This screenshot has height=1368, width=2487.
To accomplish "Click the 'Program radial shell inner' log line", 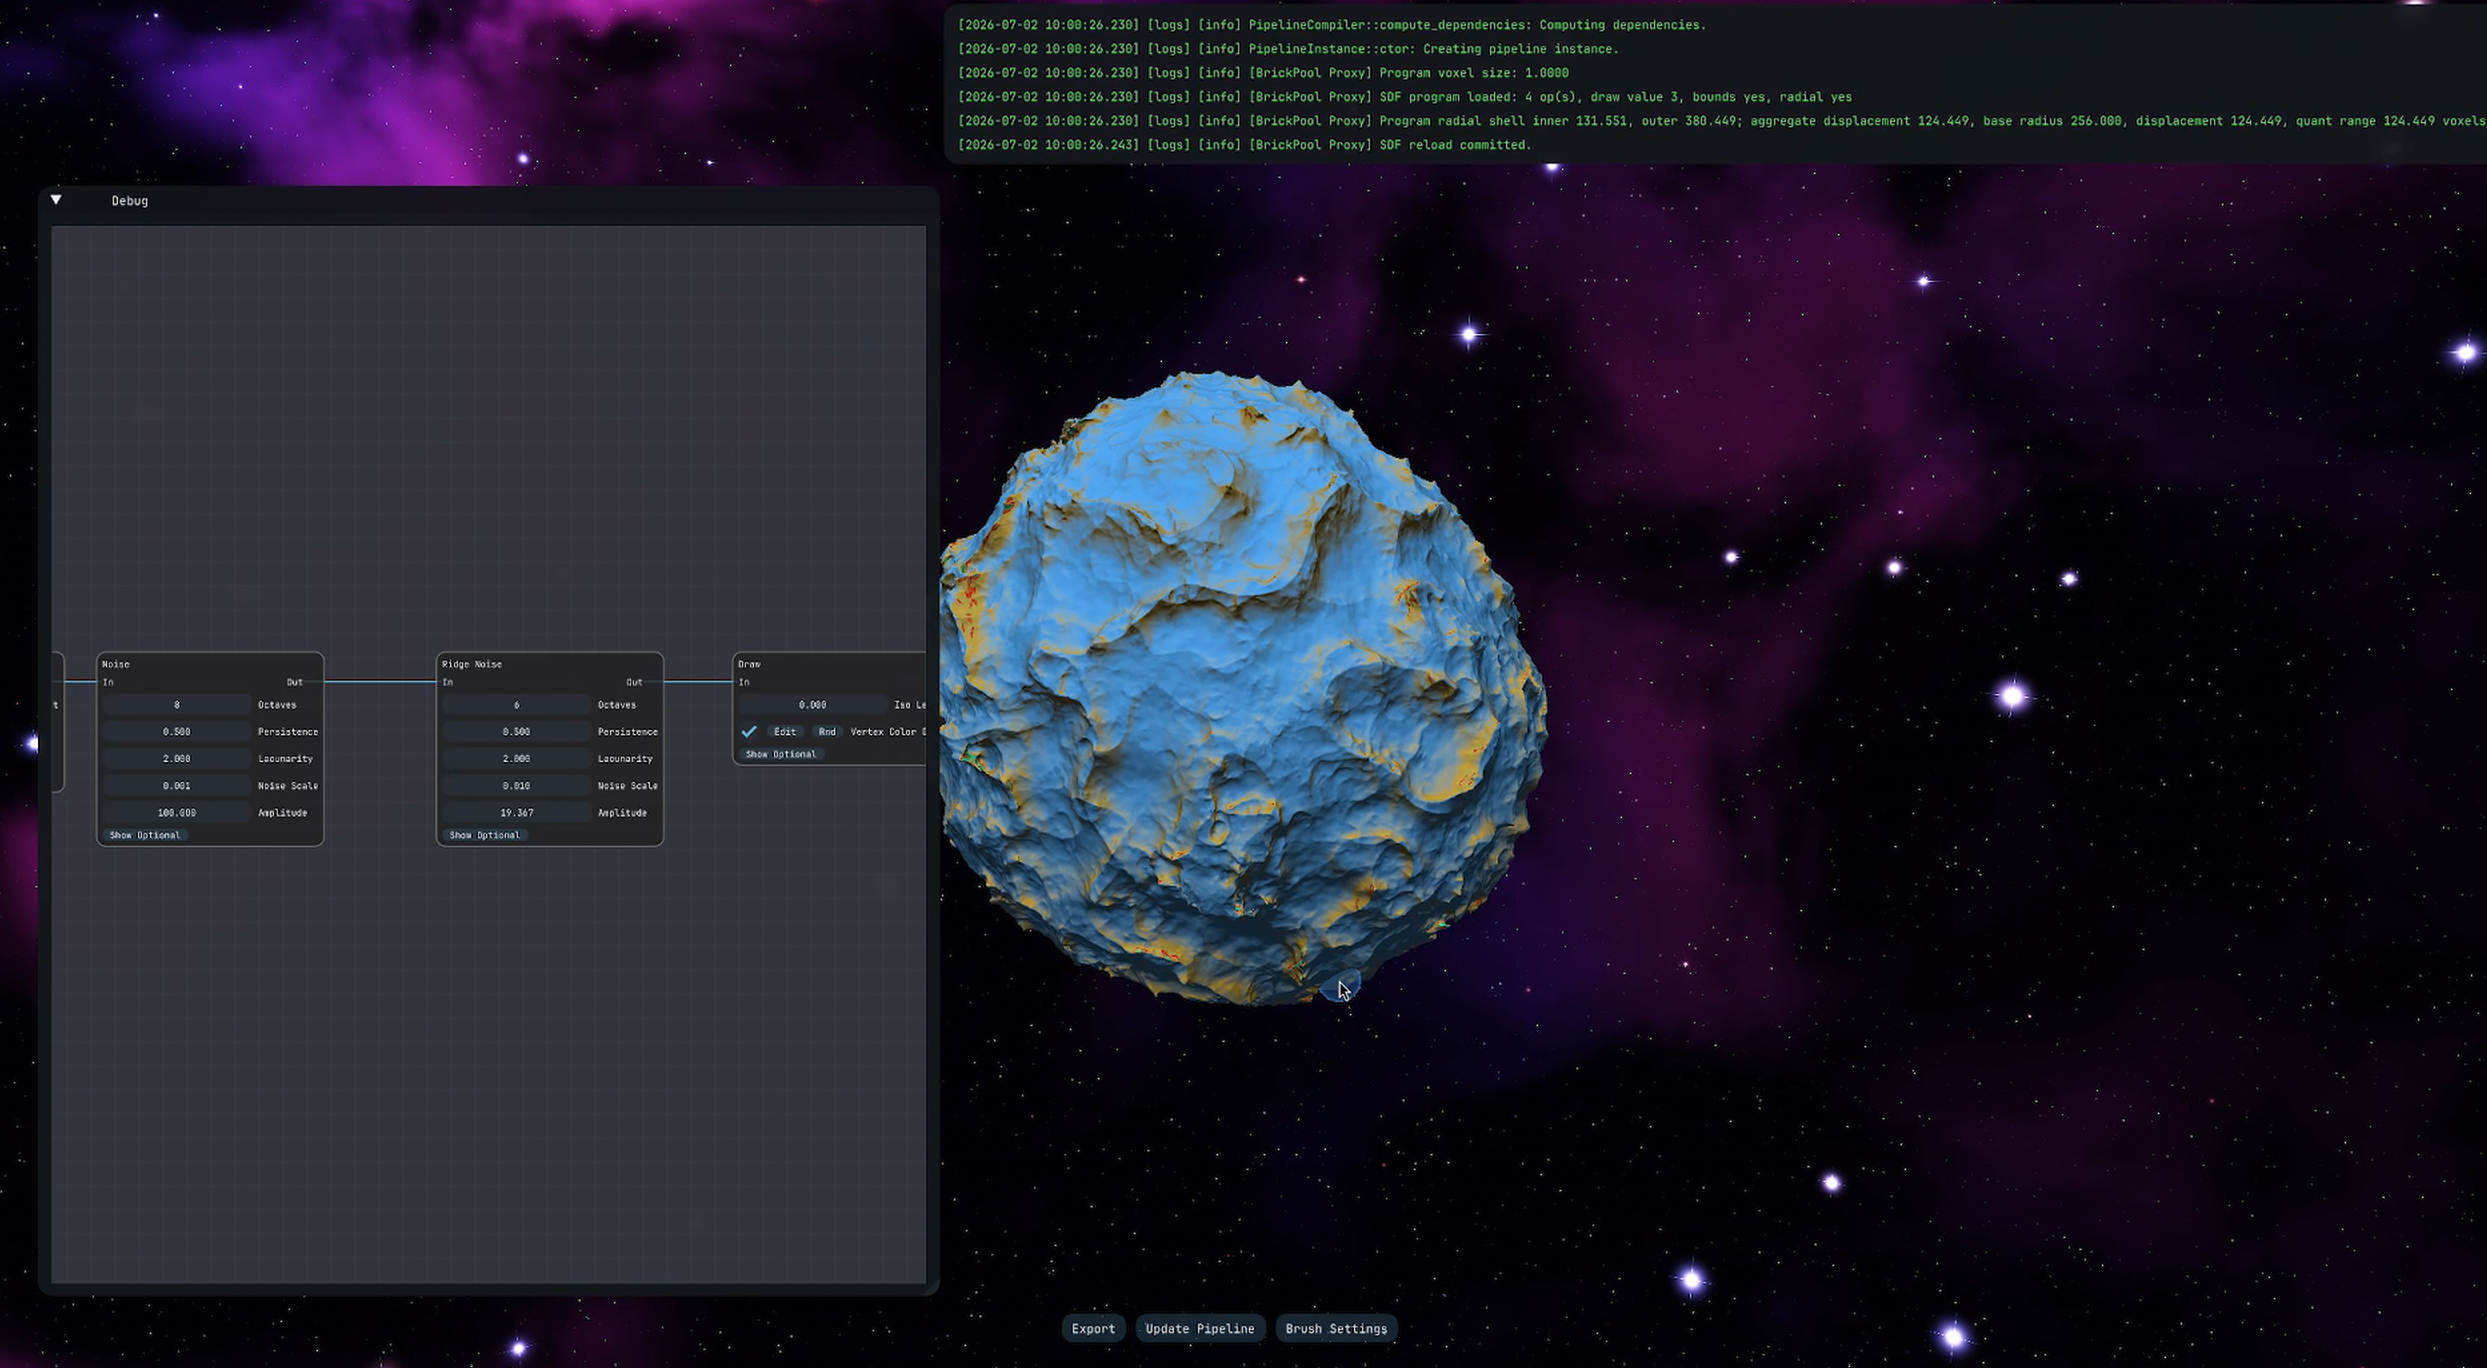I will (1721, 121).
